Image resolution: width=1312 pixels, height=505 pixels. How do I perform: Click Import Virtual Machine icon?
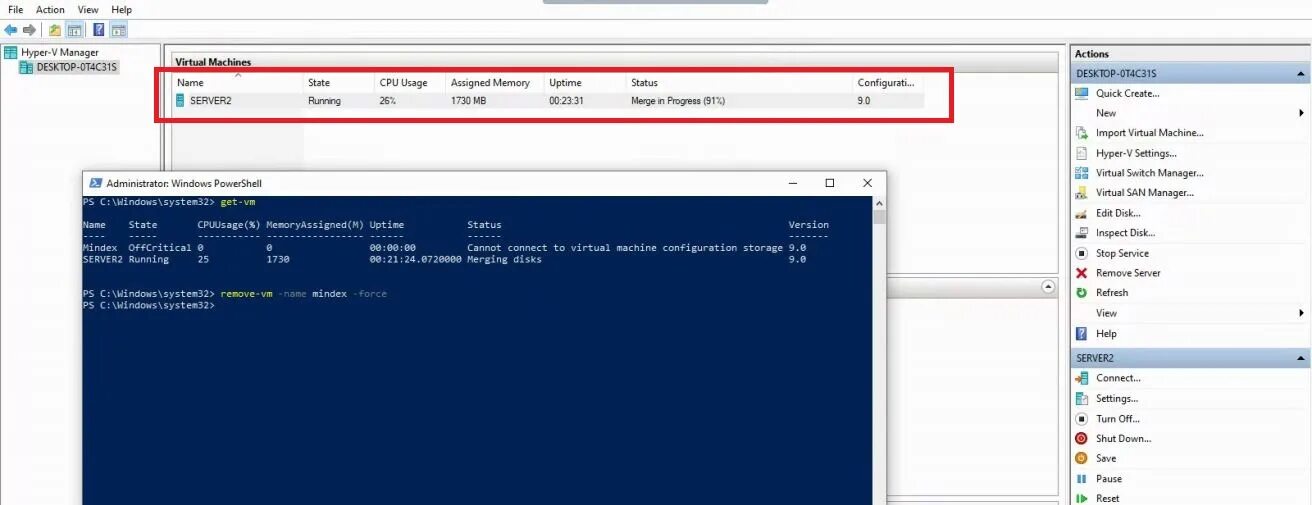click(x=1081, y=133)
